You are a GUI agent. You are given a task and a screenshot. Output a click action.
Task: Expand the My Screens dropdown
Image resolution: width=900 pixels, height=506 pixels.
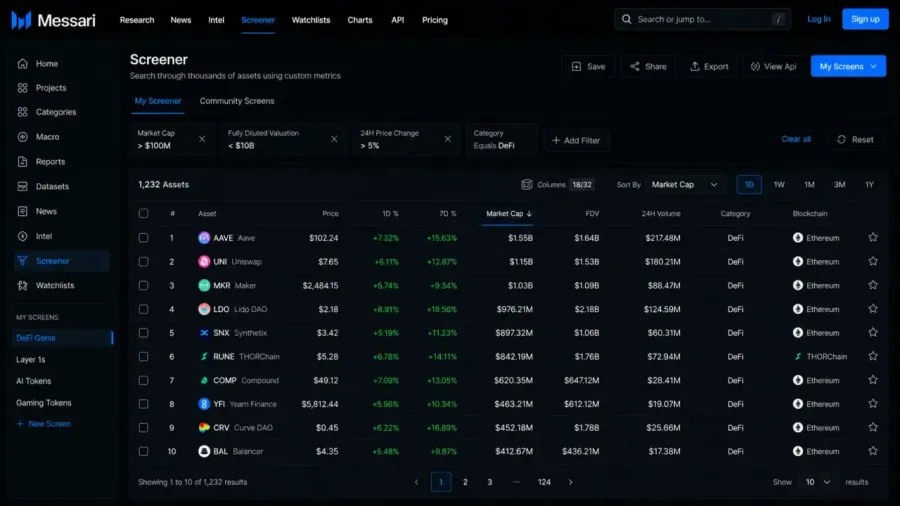tap(848, 67)
